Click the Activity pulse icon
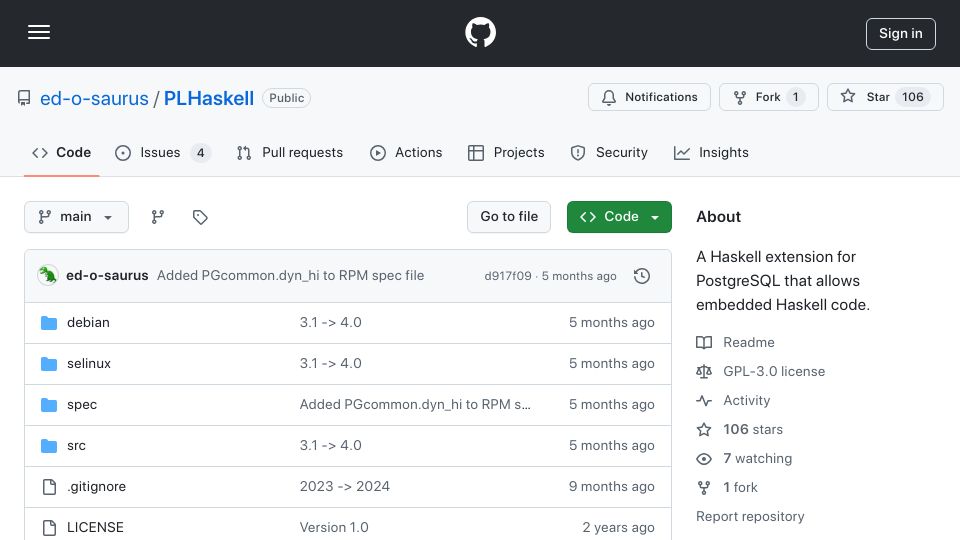 click(x=704, y=400)
